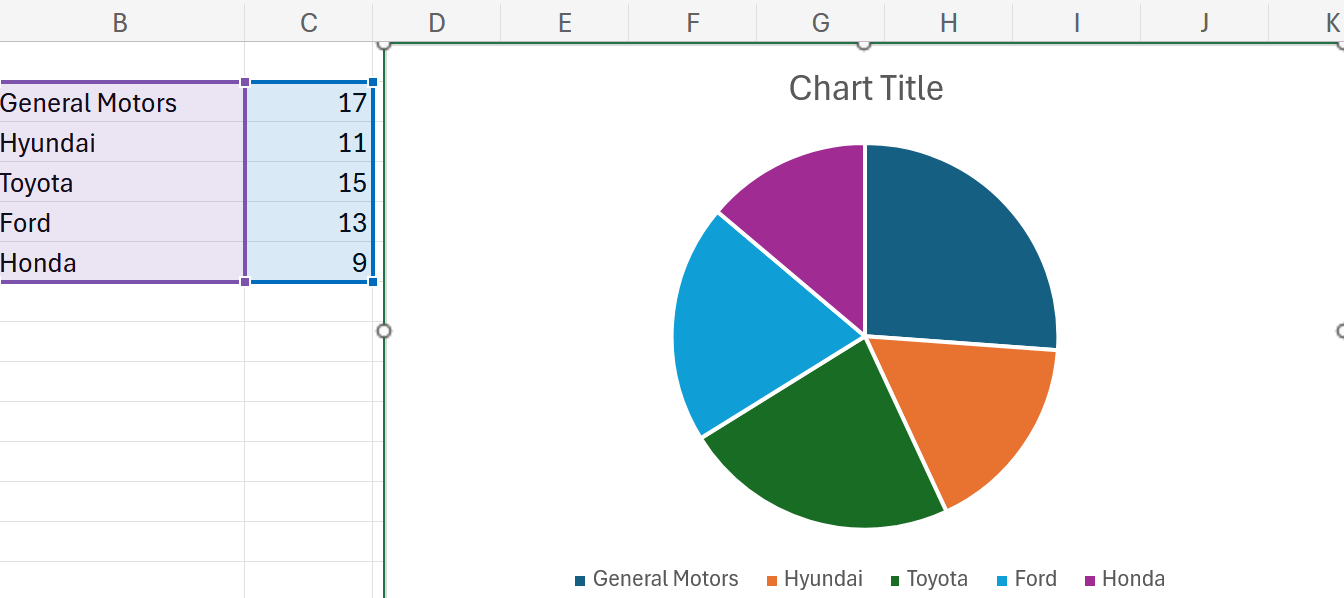Select column J header
The height and width of the screenshot is (598, 1344).
coord(1205,21)
